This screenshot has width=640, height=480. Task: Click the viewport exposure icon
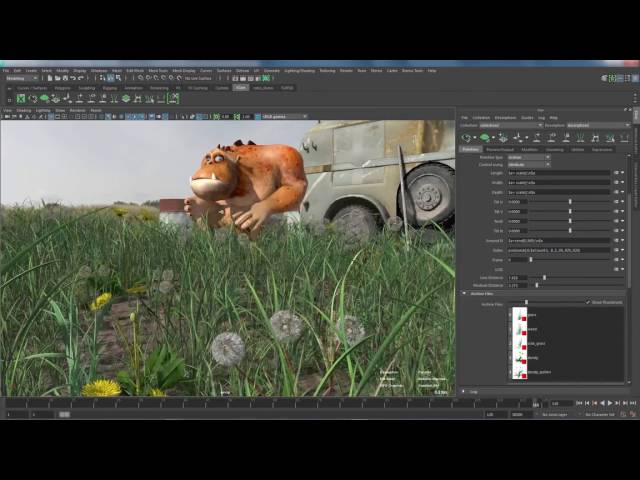(x=216, y=117)
